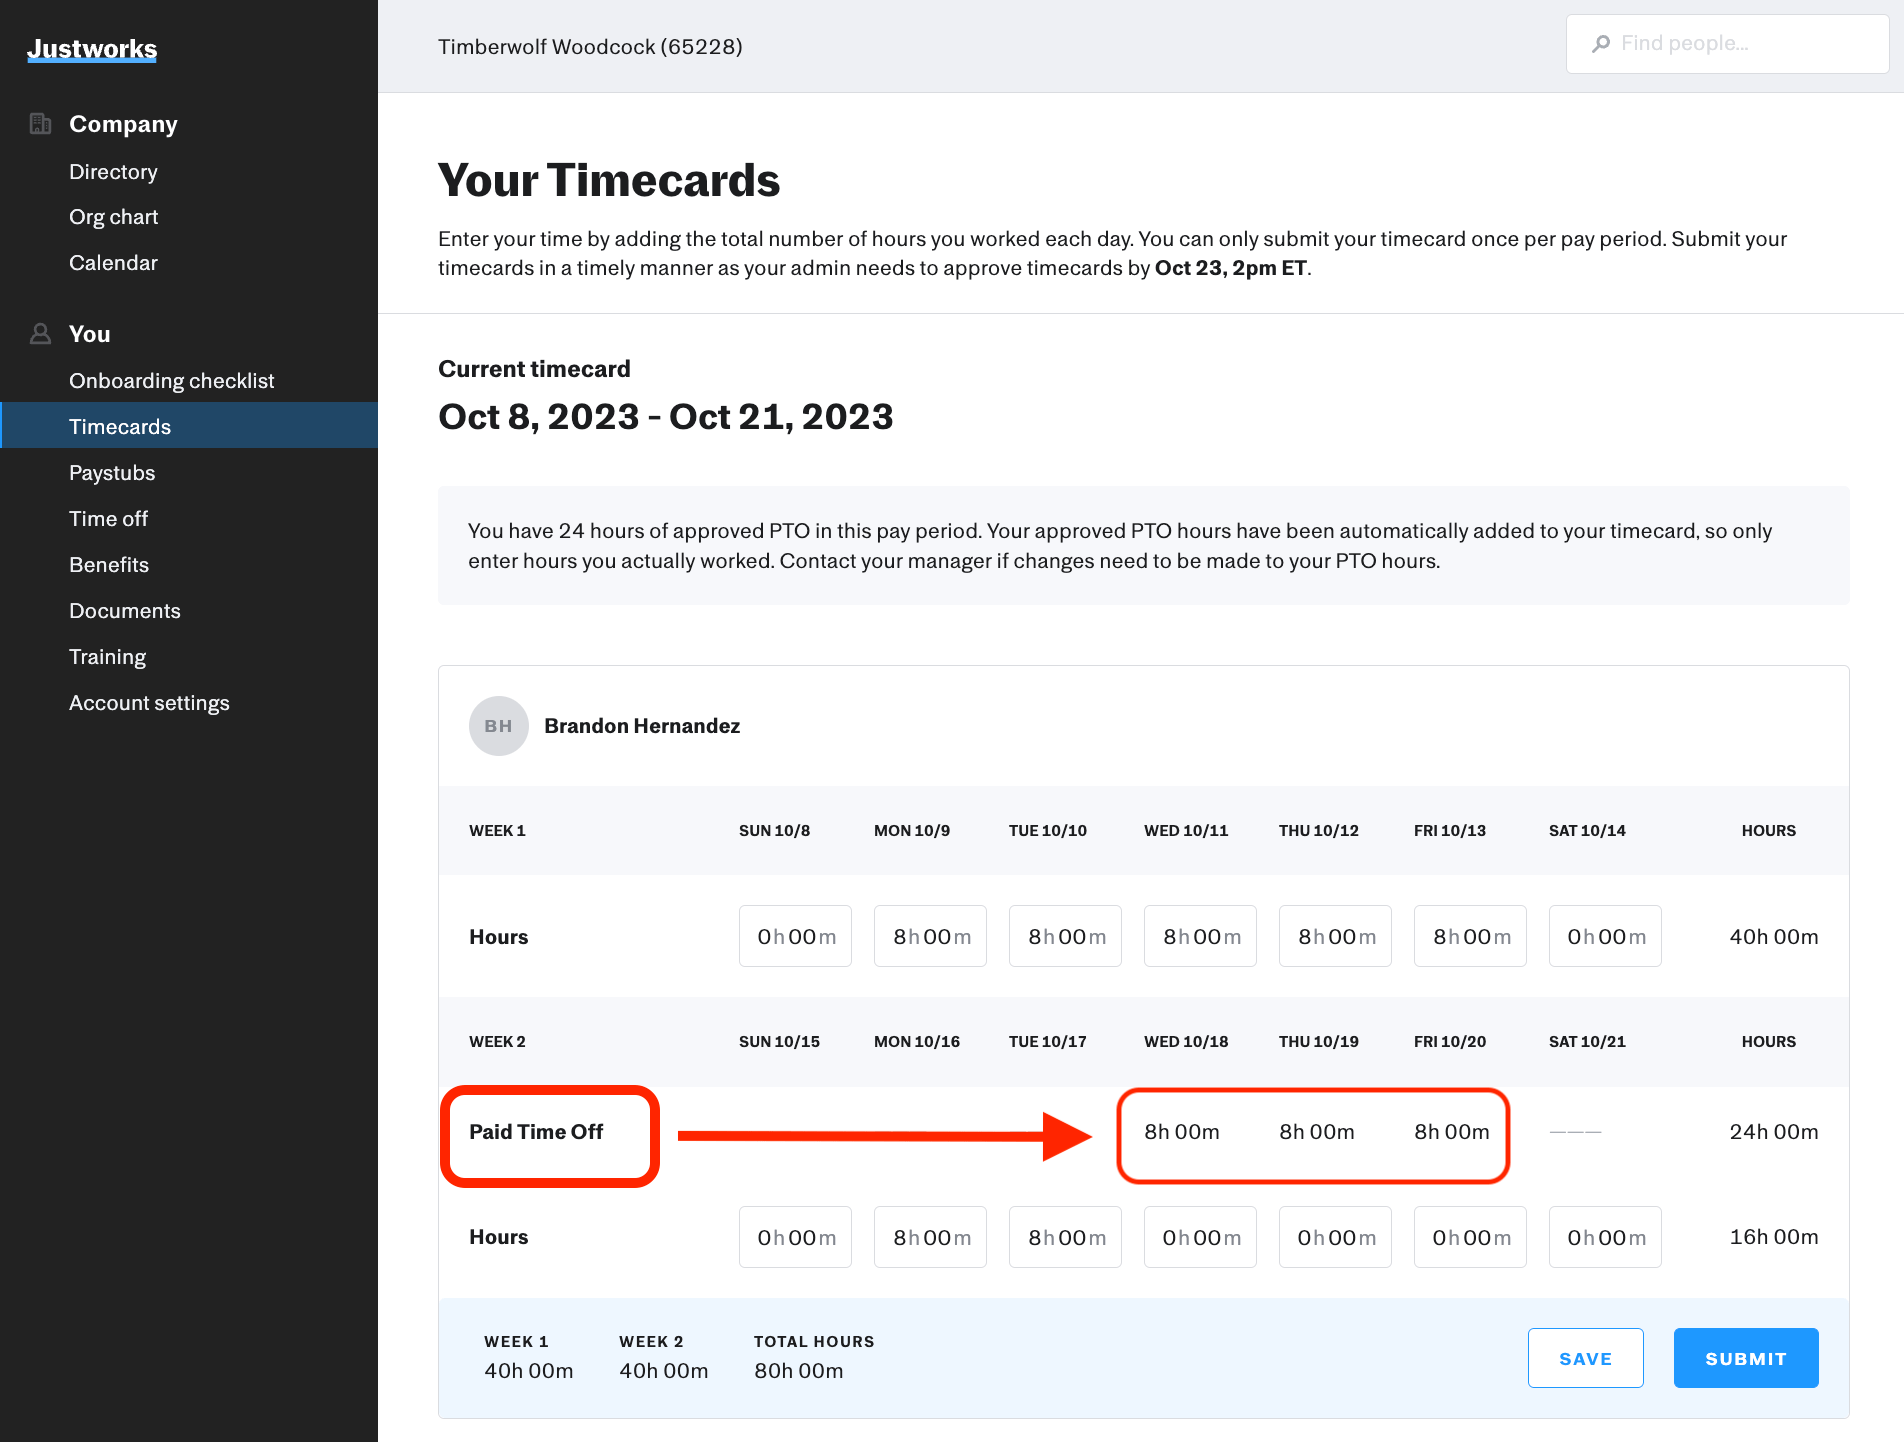This screenshot has height=1442, width=1904.
Task: Click the person icon next to You
Action: tap(40, 333)
